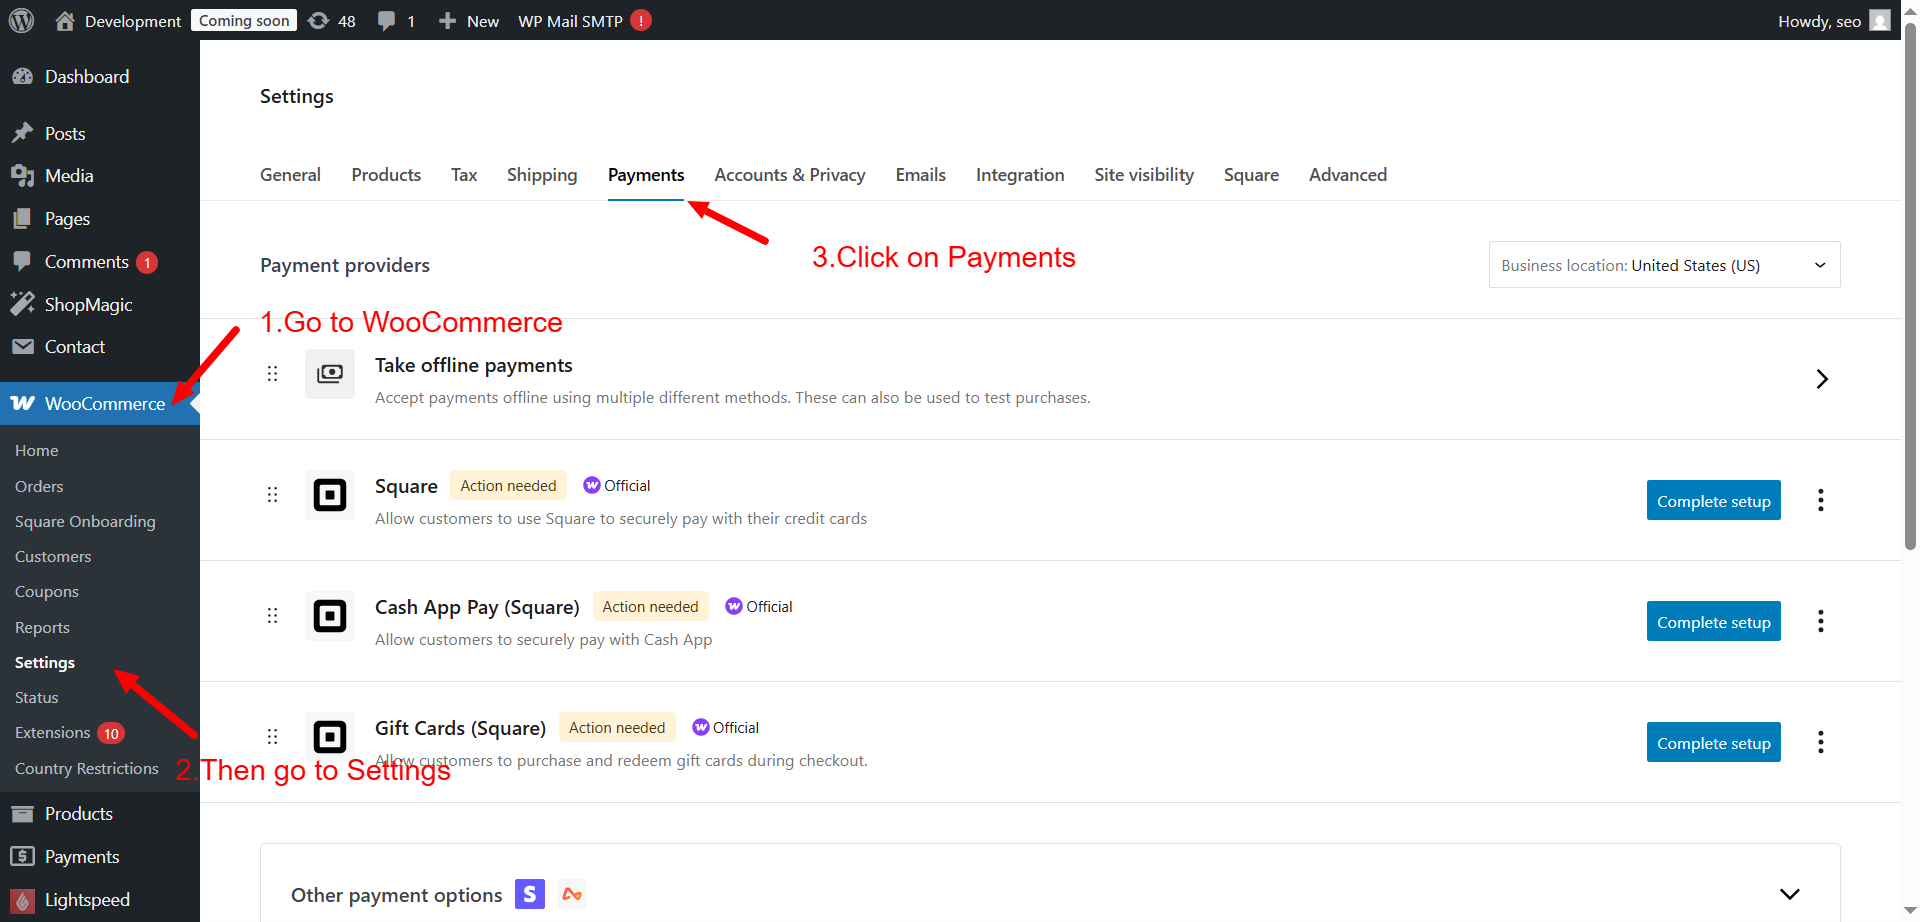This screenshot has width=1920, height=922.
Task: Click the 48 updates icon
Action: coord(318,20)
